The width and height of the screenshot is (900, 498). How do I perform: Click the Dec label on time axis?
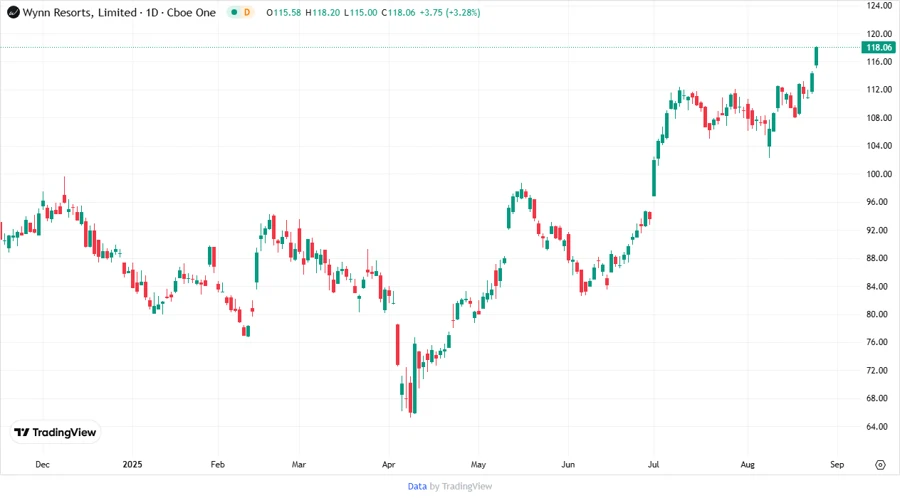coord(42,464)
